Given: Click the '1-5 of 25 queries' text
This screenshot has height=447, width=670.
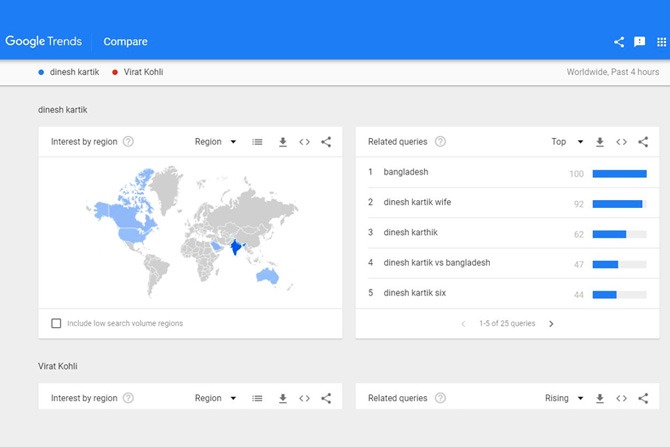Looking at the screenshot, I should point(507,323).
